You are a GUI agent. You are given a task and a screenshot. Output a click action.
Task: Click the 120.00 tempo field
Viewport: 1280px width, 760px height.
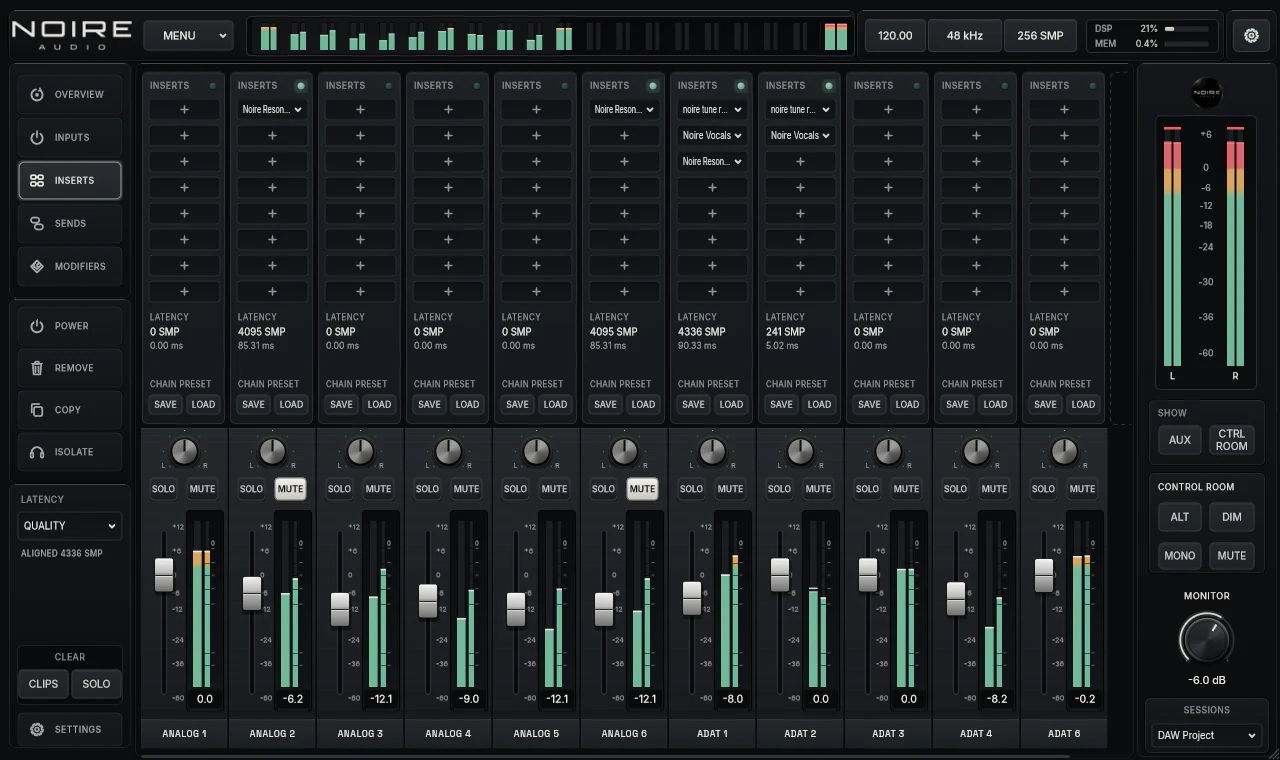pos(895,35)
